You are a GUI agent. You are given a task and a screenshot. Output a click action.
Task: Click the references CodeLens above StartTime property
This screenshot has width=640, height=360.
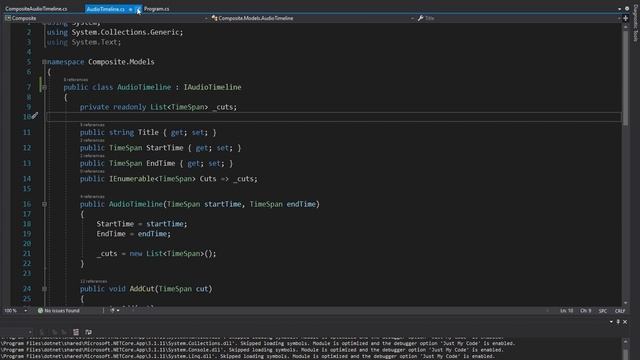92,140
